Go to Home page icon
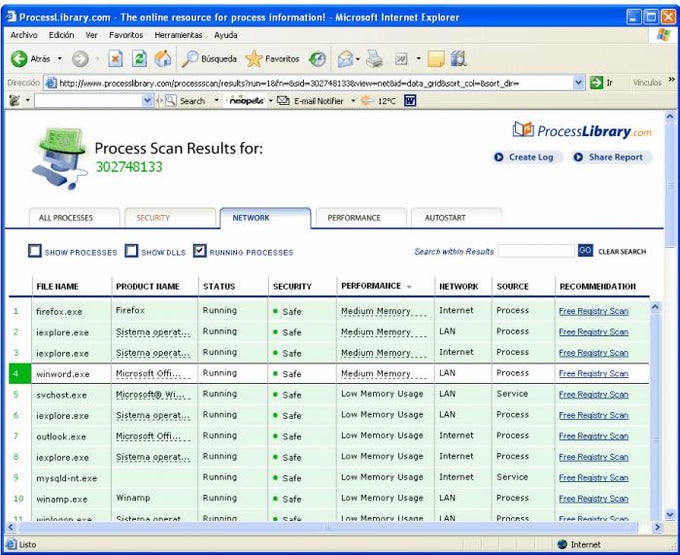Screen dimensions: 680x555 pyautogui.click(x=162, y=59)
